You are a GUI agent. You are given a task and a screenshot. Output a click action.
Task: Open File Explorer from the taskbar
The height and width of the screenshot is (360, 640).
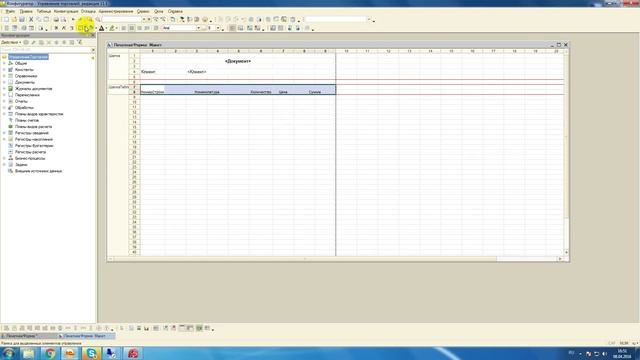point(29,353)
